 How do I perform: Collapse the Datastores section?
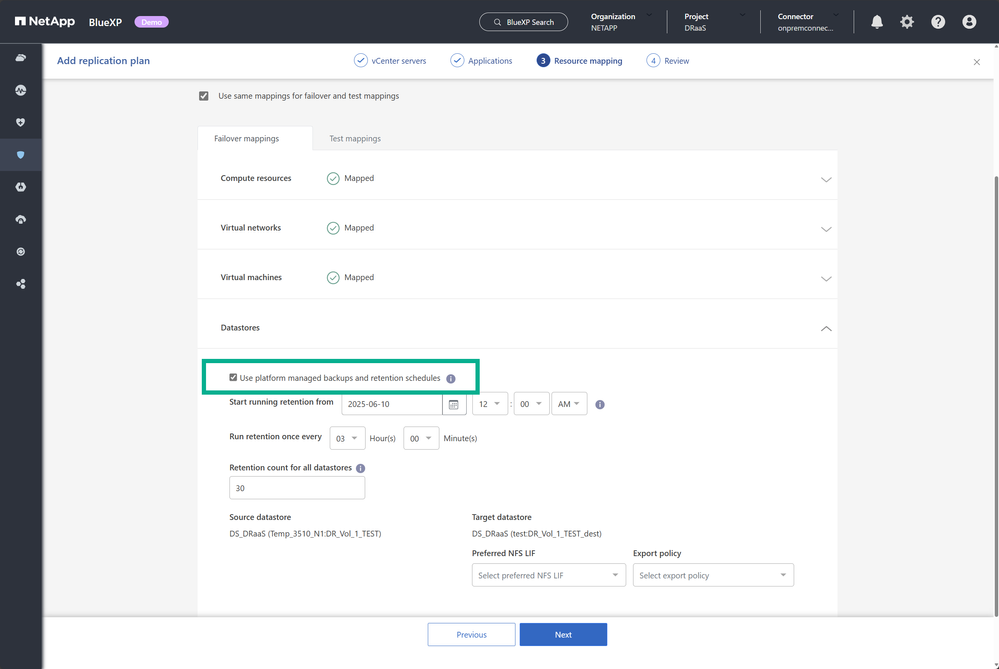tap(826, 328)
